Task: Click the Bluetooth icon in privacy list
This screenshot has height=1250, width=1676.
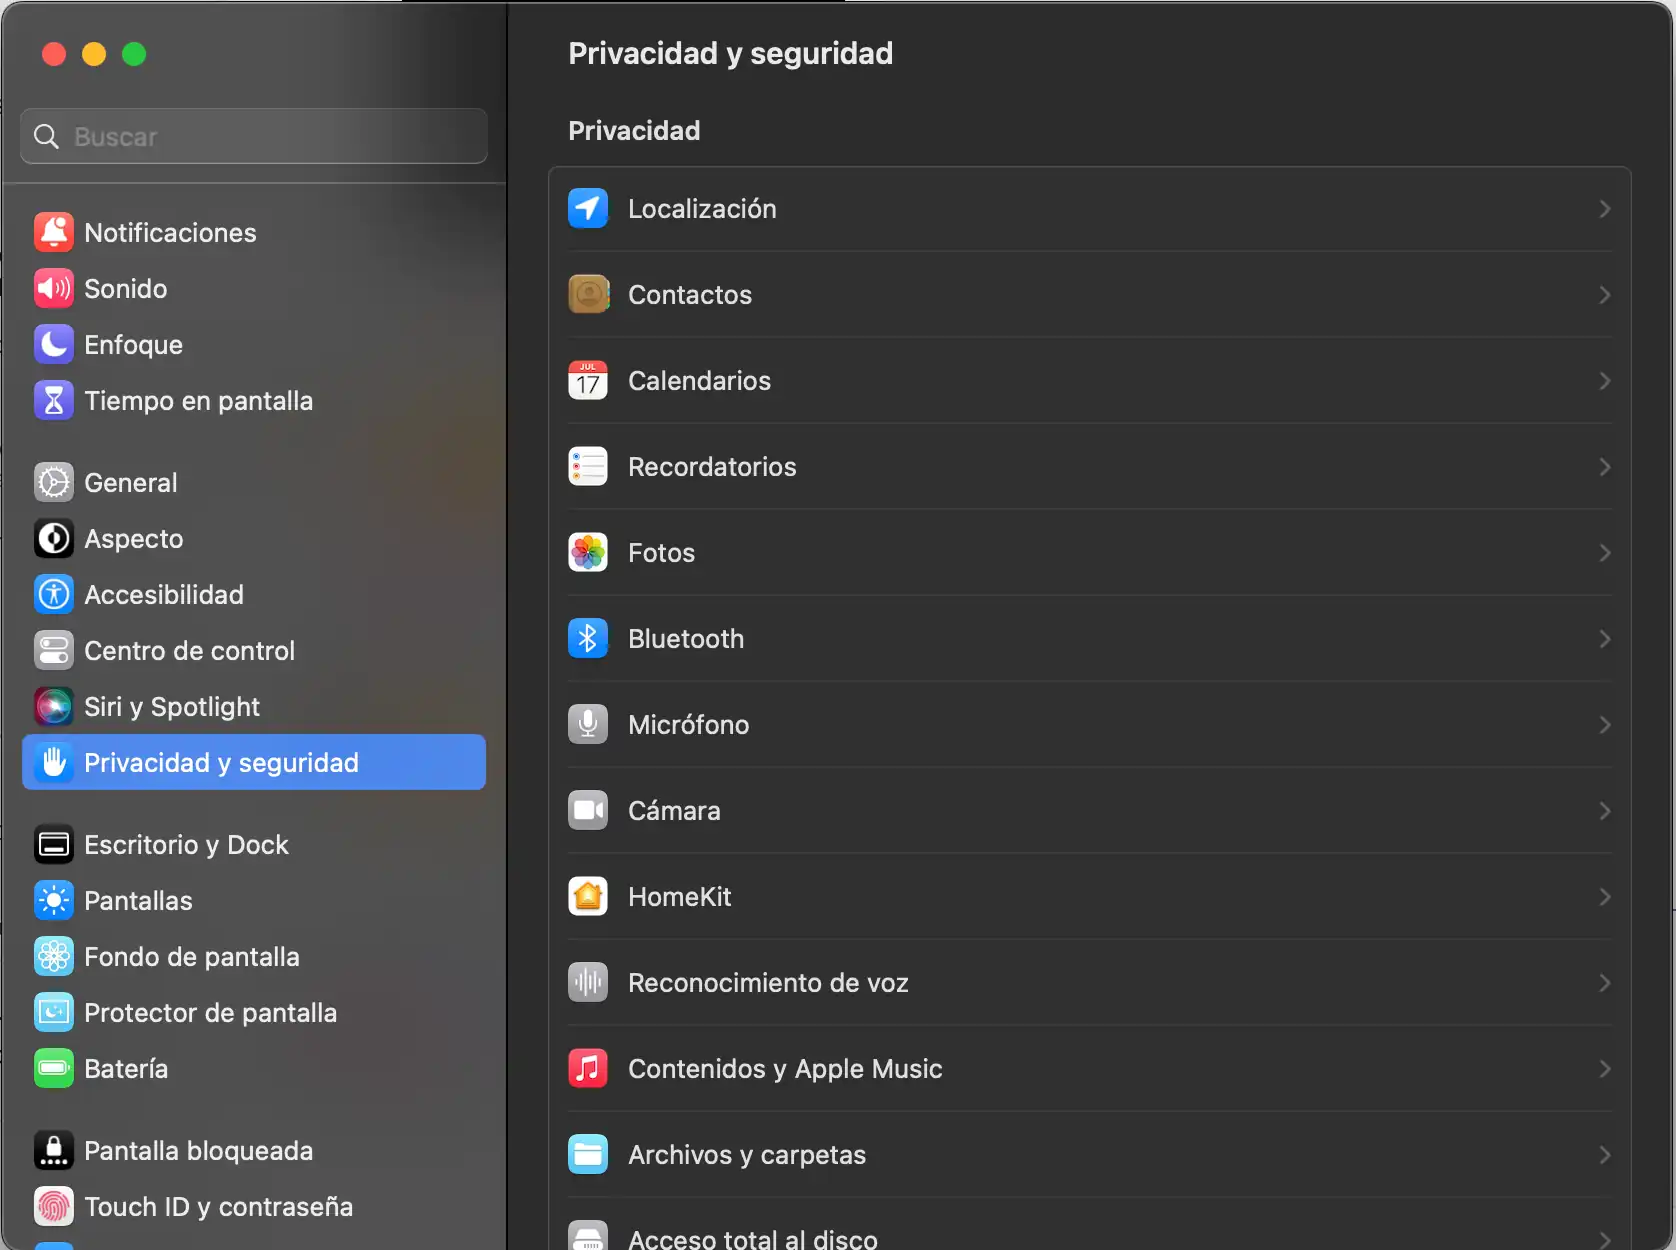Action: coord(588,639)
